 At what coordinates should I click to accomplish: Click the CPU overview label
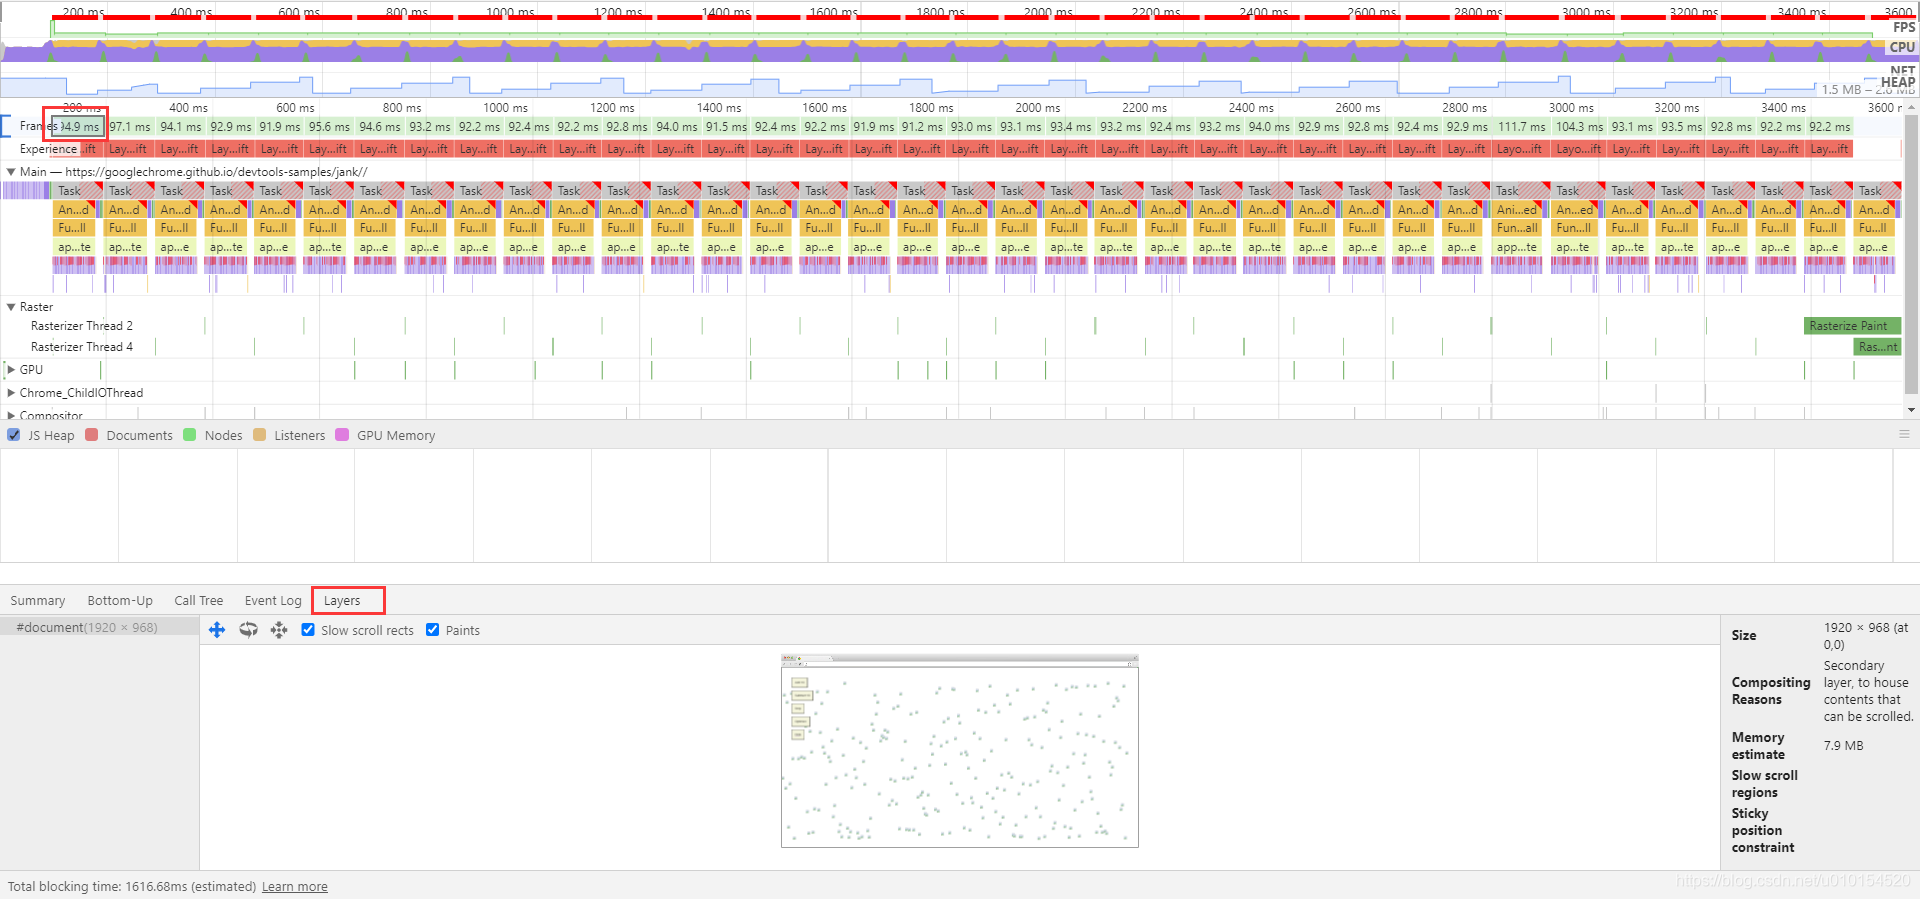tap(1902, 47)
